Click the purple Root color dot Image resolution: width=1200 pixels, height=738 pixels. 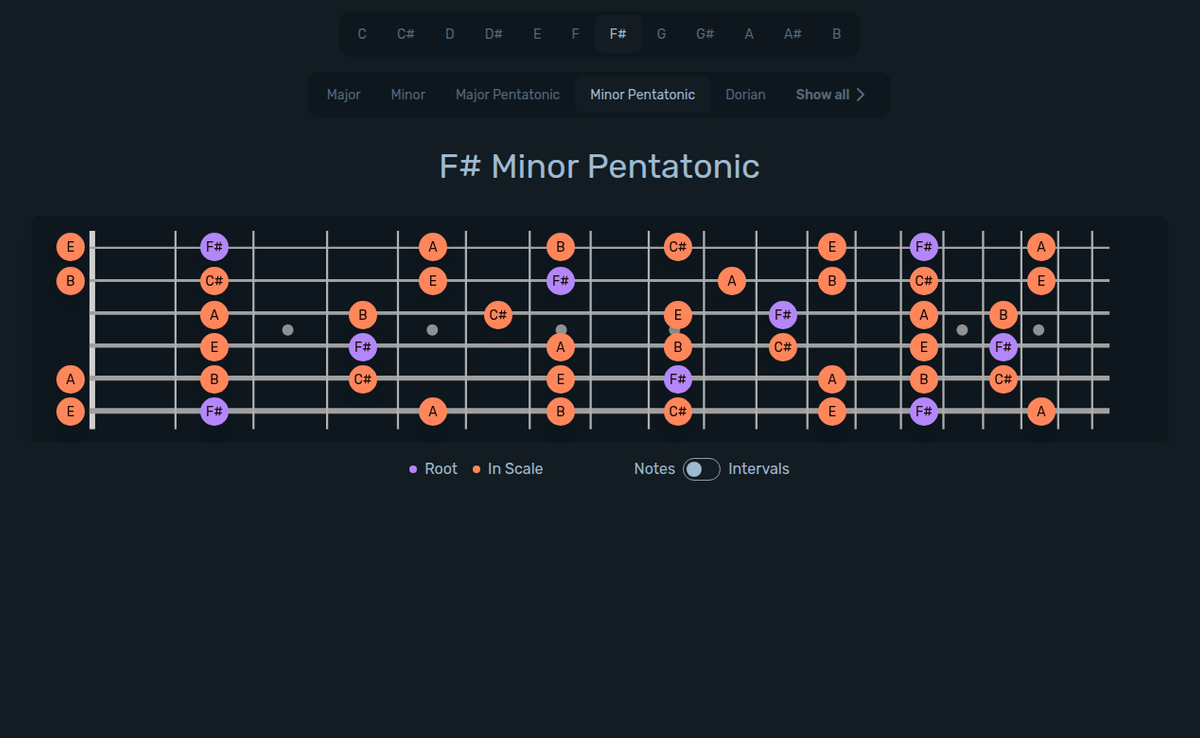point(413,468)
